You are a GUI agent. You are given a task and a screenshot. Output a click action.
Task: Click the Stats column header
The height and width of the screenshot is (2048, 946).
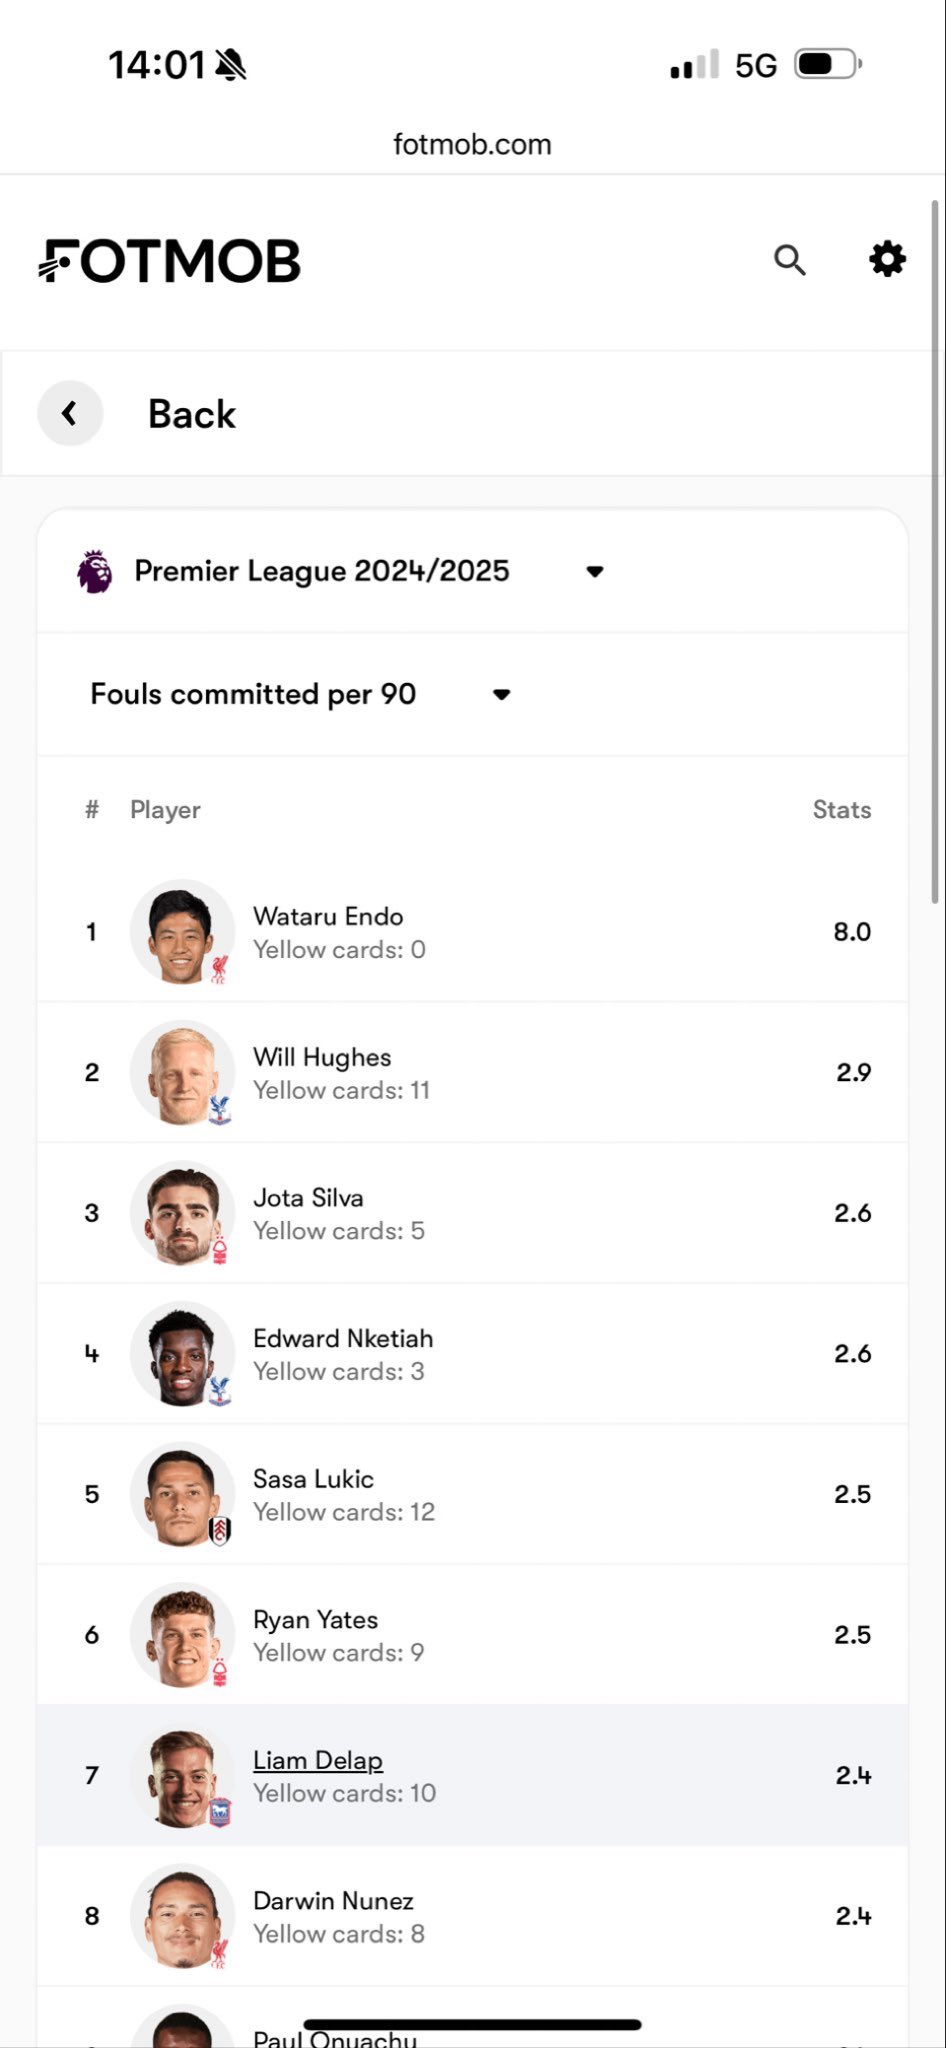[x=841, y=810]
